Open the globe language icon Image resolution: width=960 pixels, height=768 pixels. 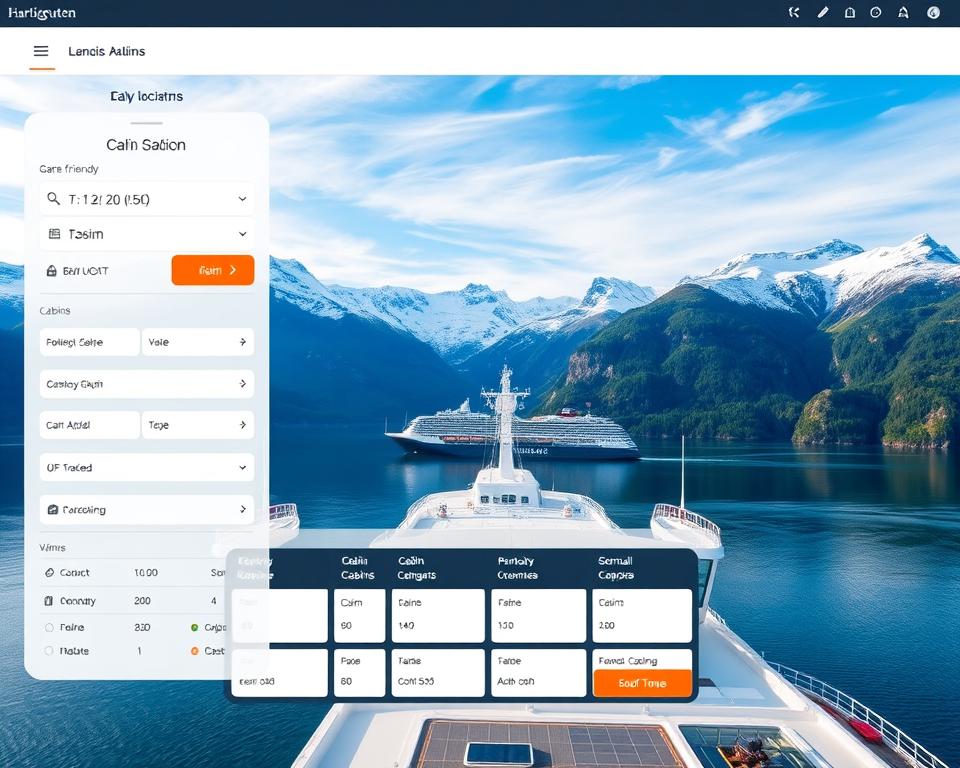point(934,13)
